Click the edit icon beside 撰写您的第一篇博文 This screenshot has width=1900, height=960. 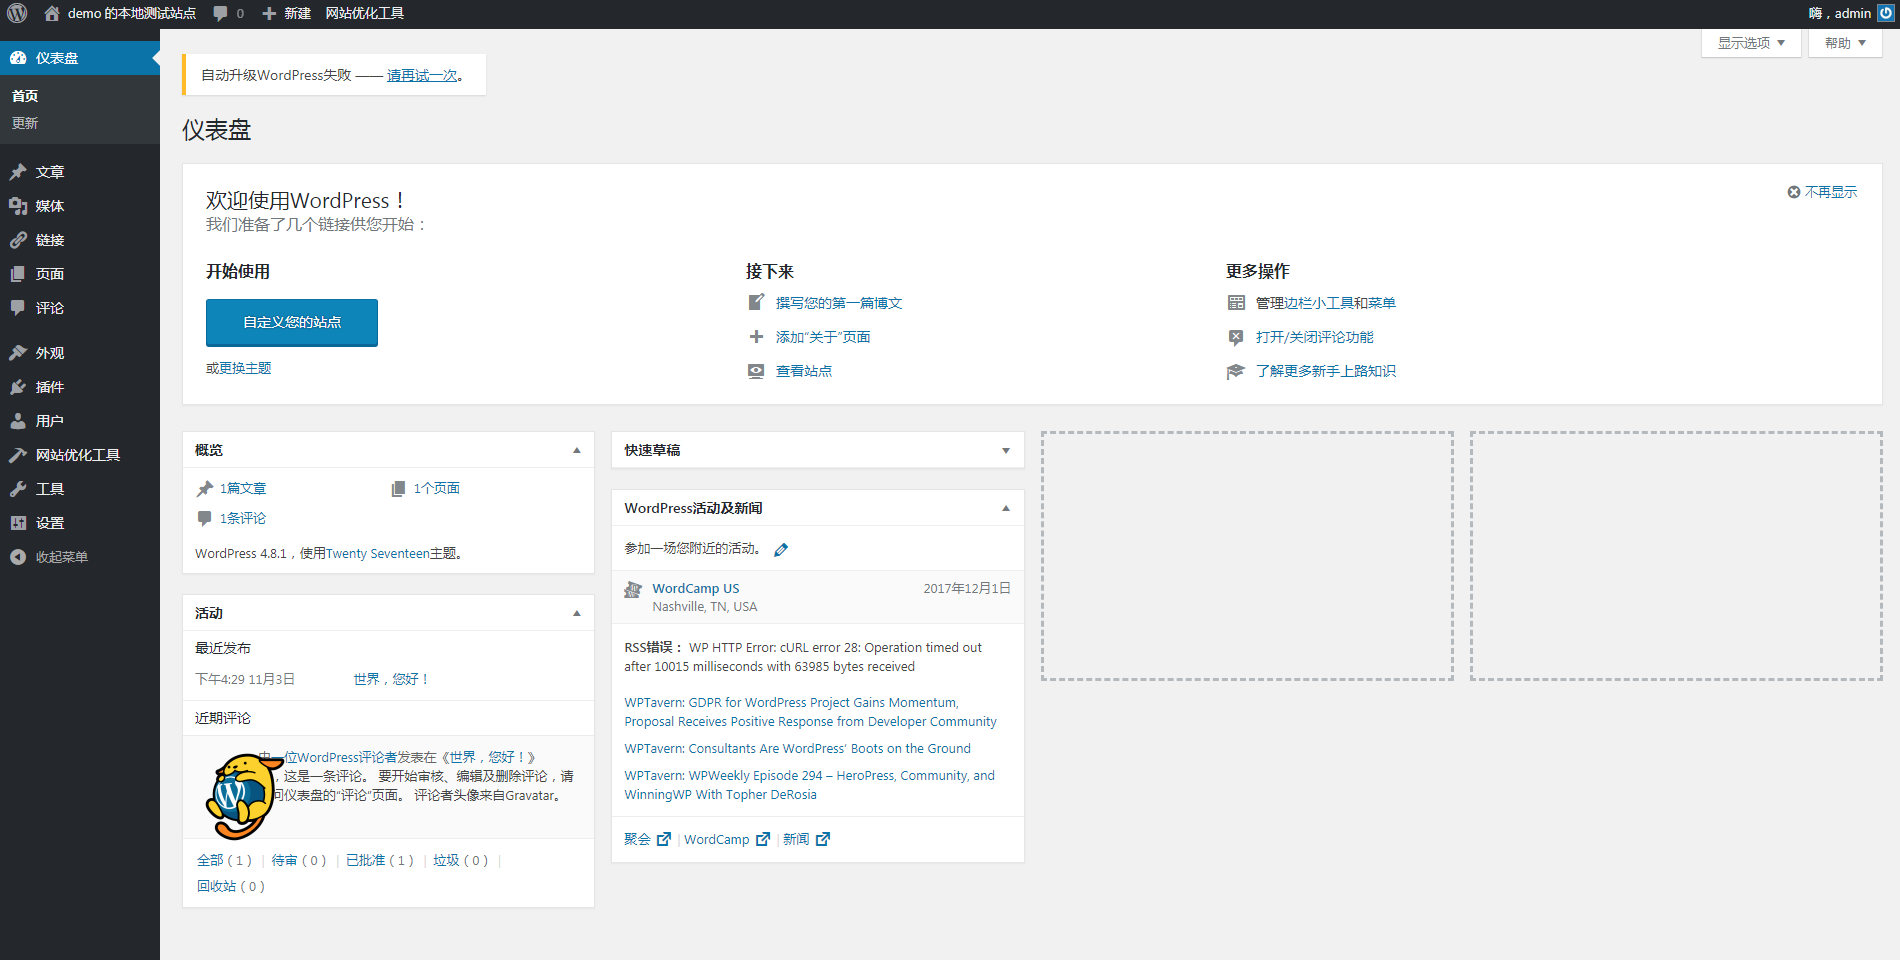[x=756, y=302]
